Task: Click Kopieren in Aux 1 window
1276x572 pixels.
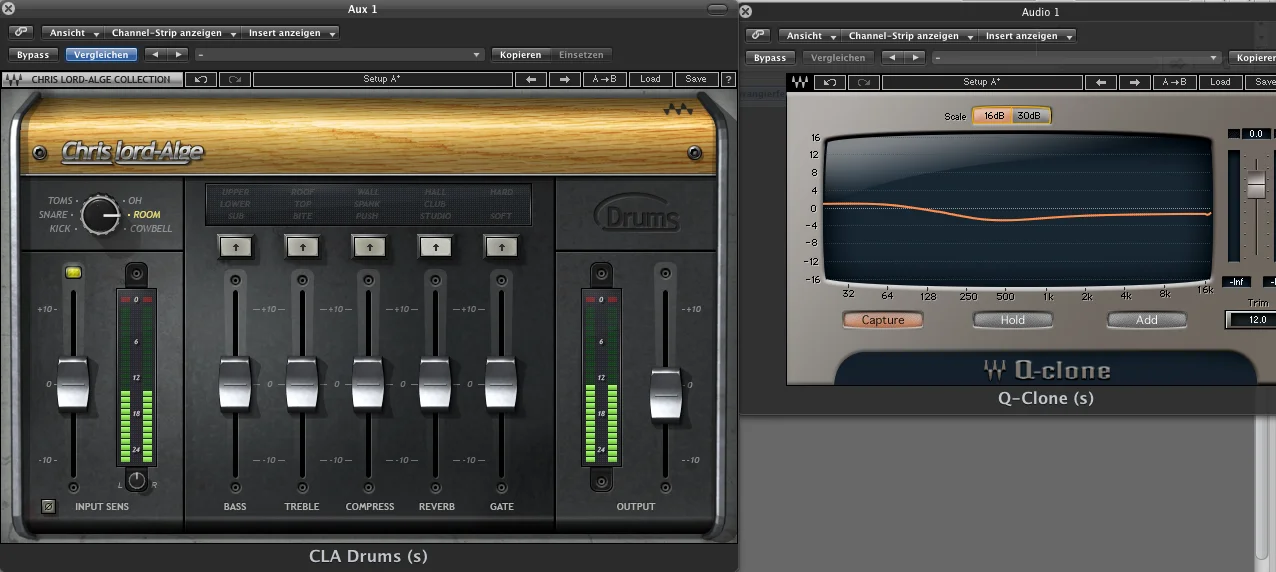Action: [x=521, y=54]
